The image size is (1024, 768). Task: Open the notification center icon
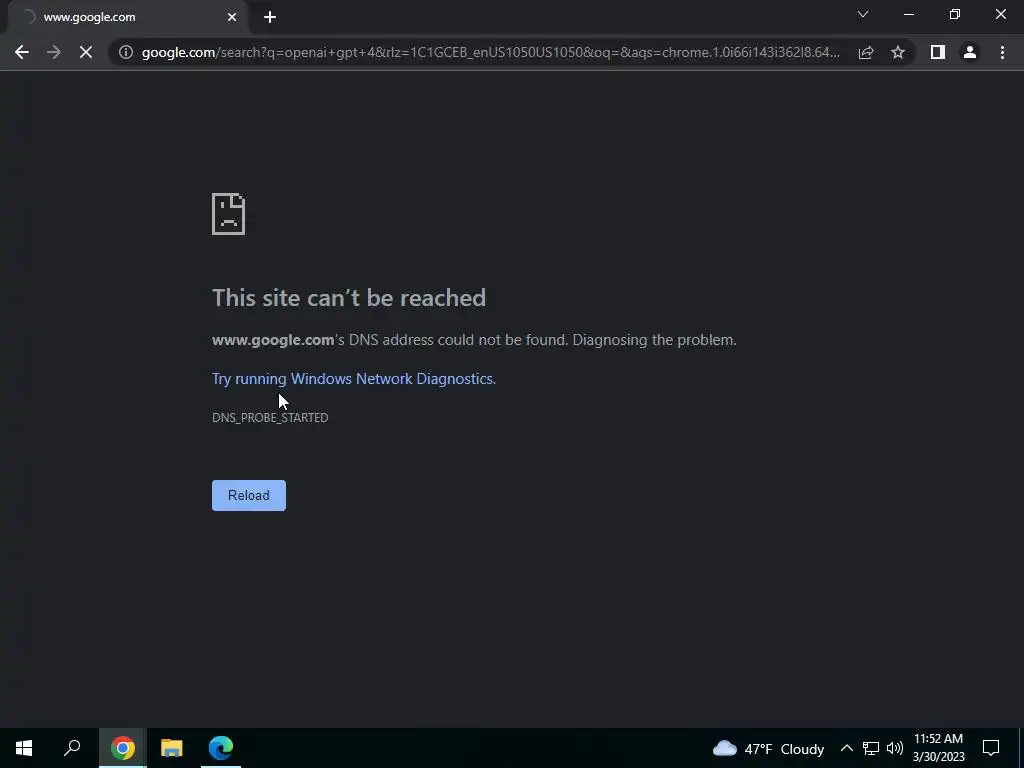click(991, 748)
